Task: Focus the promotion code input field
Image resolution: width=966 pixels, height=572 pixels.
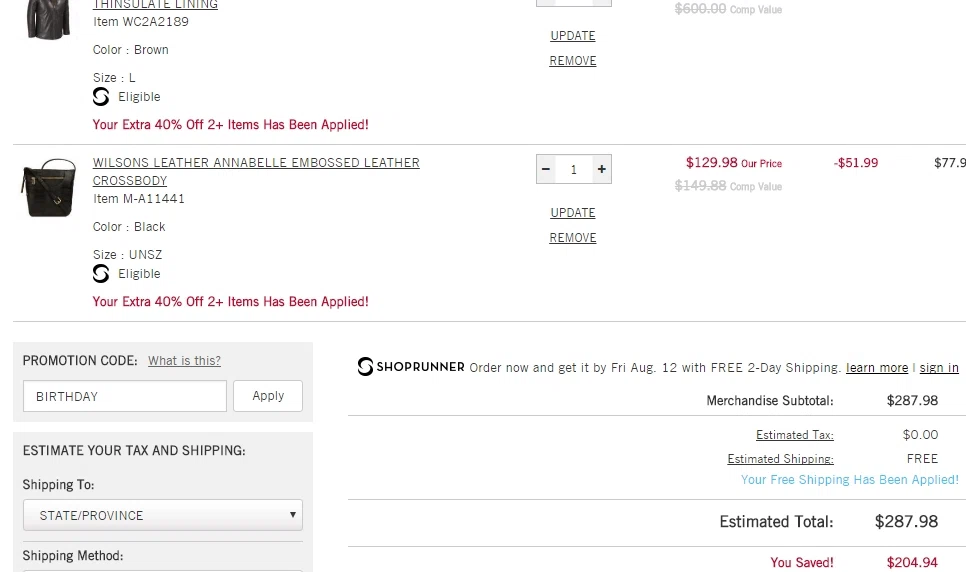Action: point(125,396)
